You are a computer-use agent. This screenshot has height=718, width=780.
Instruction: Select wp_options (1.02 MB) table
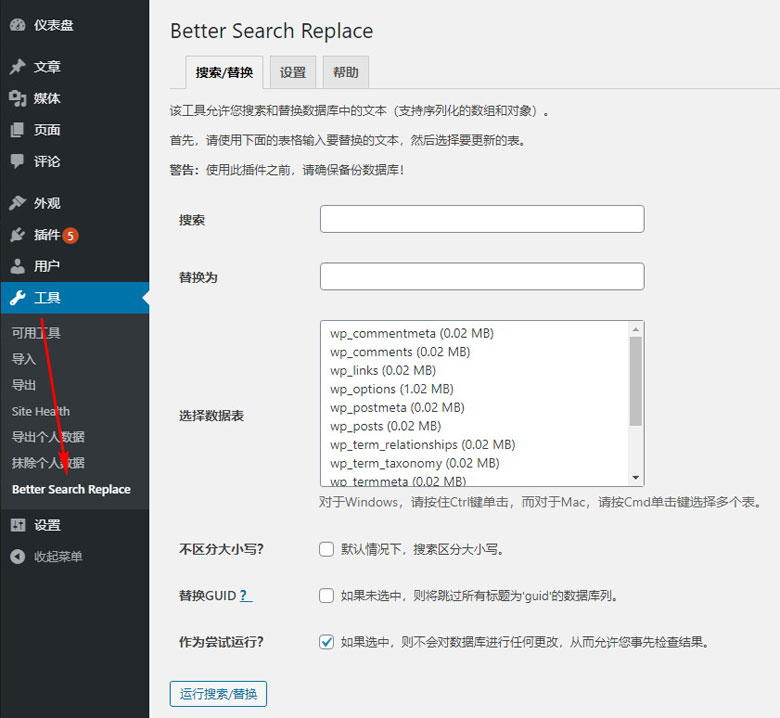point(392,389)
